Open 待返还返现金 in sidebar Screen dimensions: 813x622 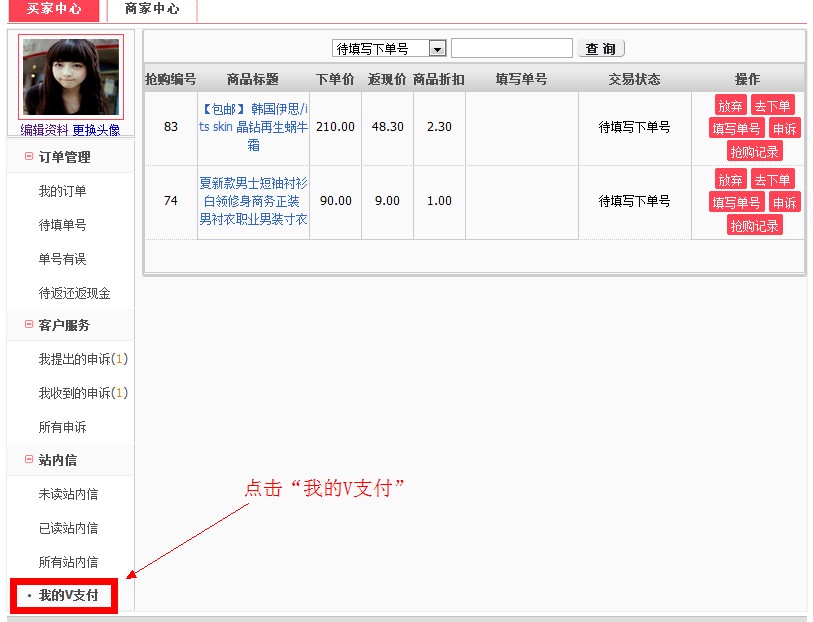[75, 293]
